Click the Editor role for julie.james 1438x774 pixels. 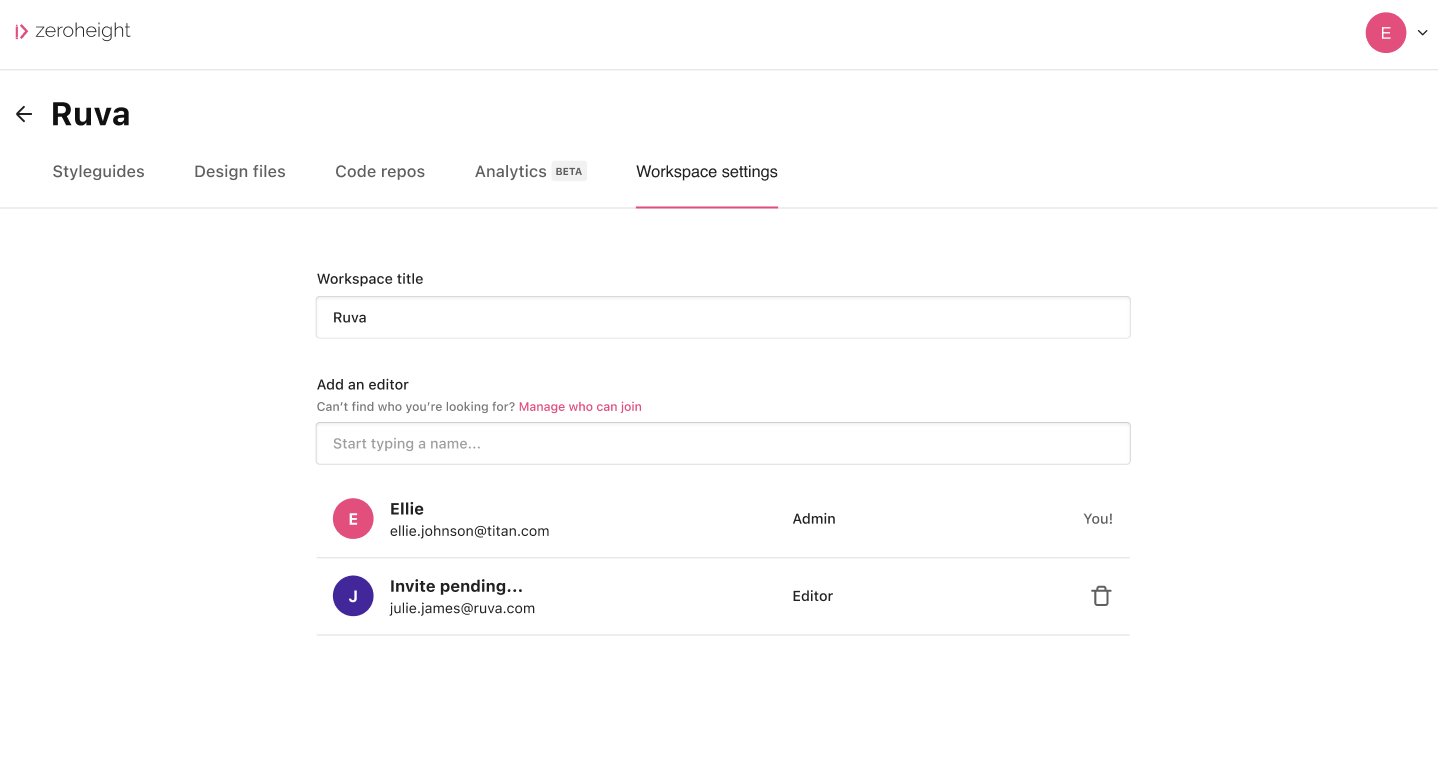pos(813,596)
